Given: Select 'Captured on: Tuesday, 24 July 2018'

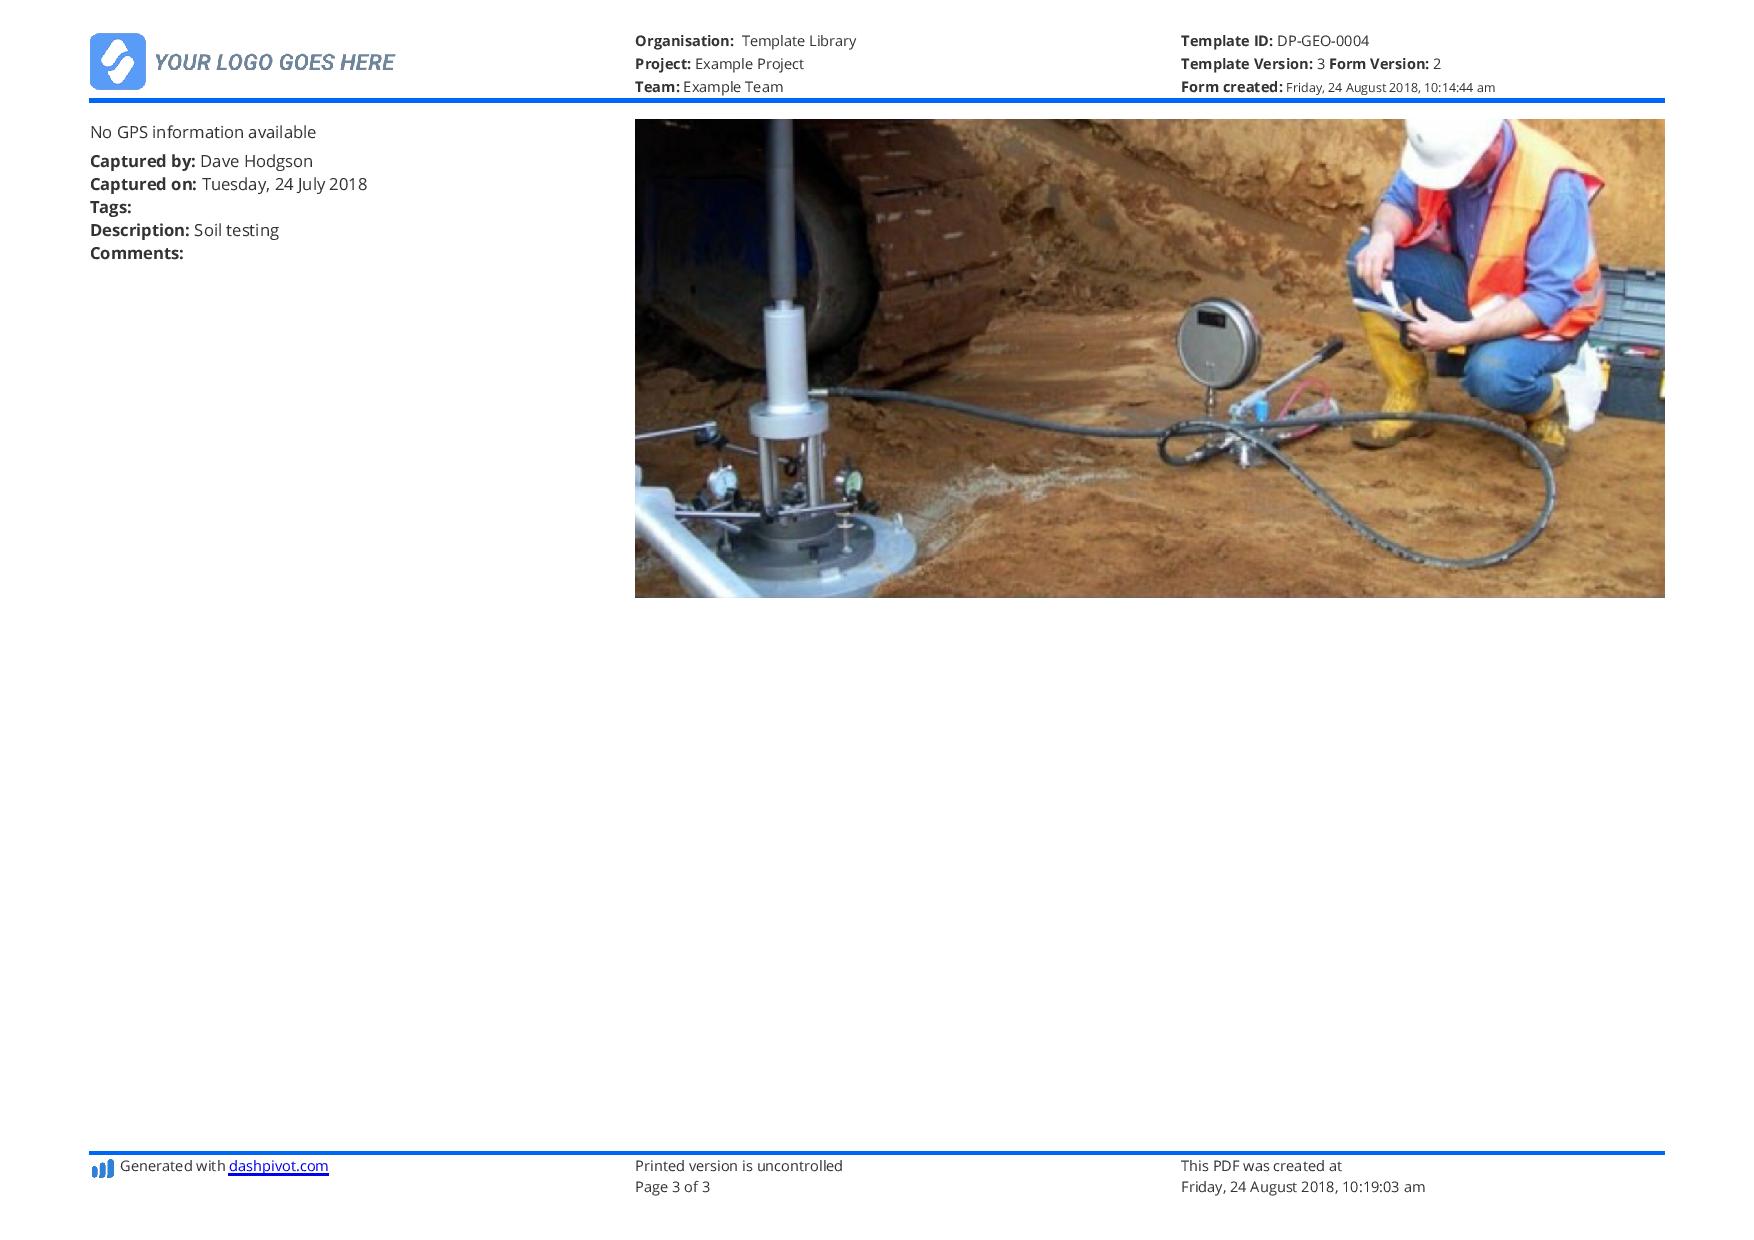Looking at the screenshot, I should point(228,184).
